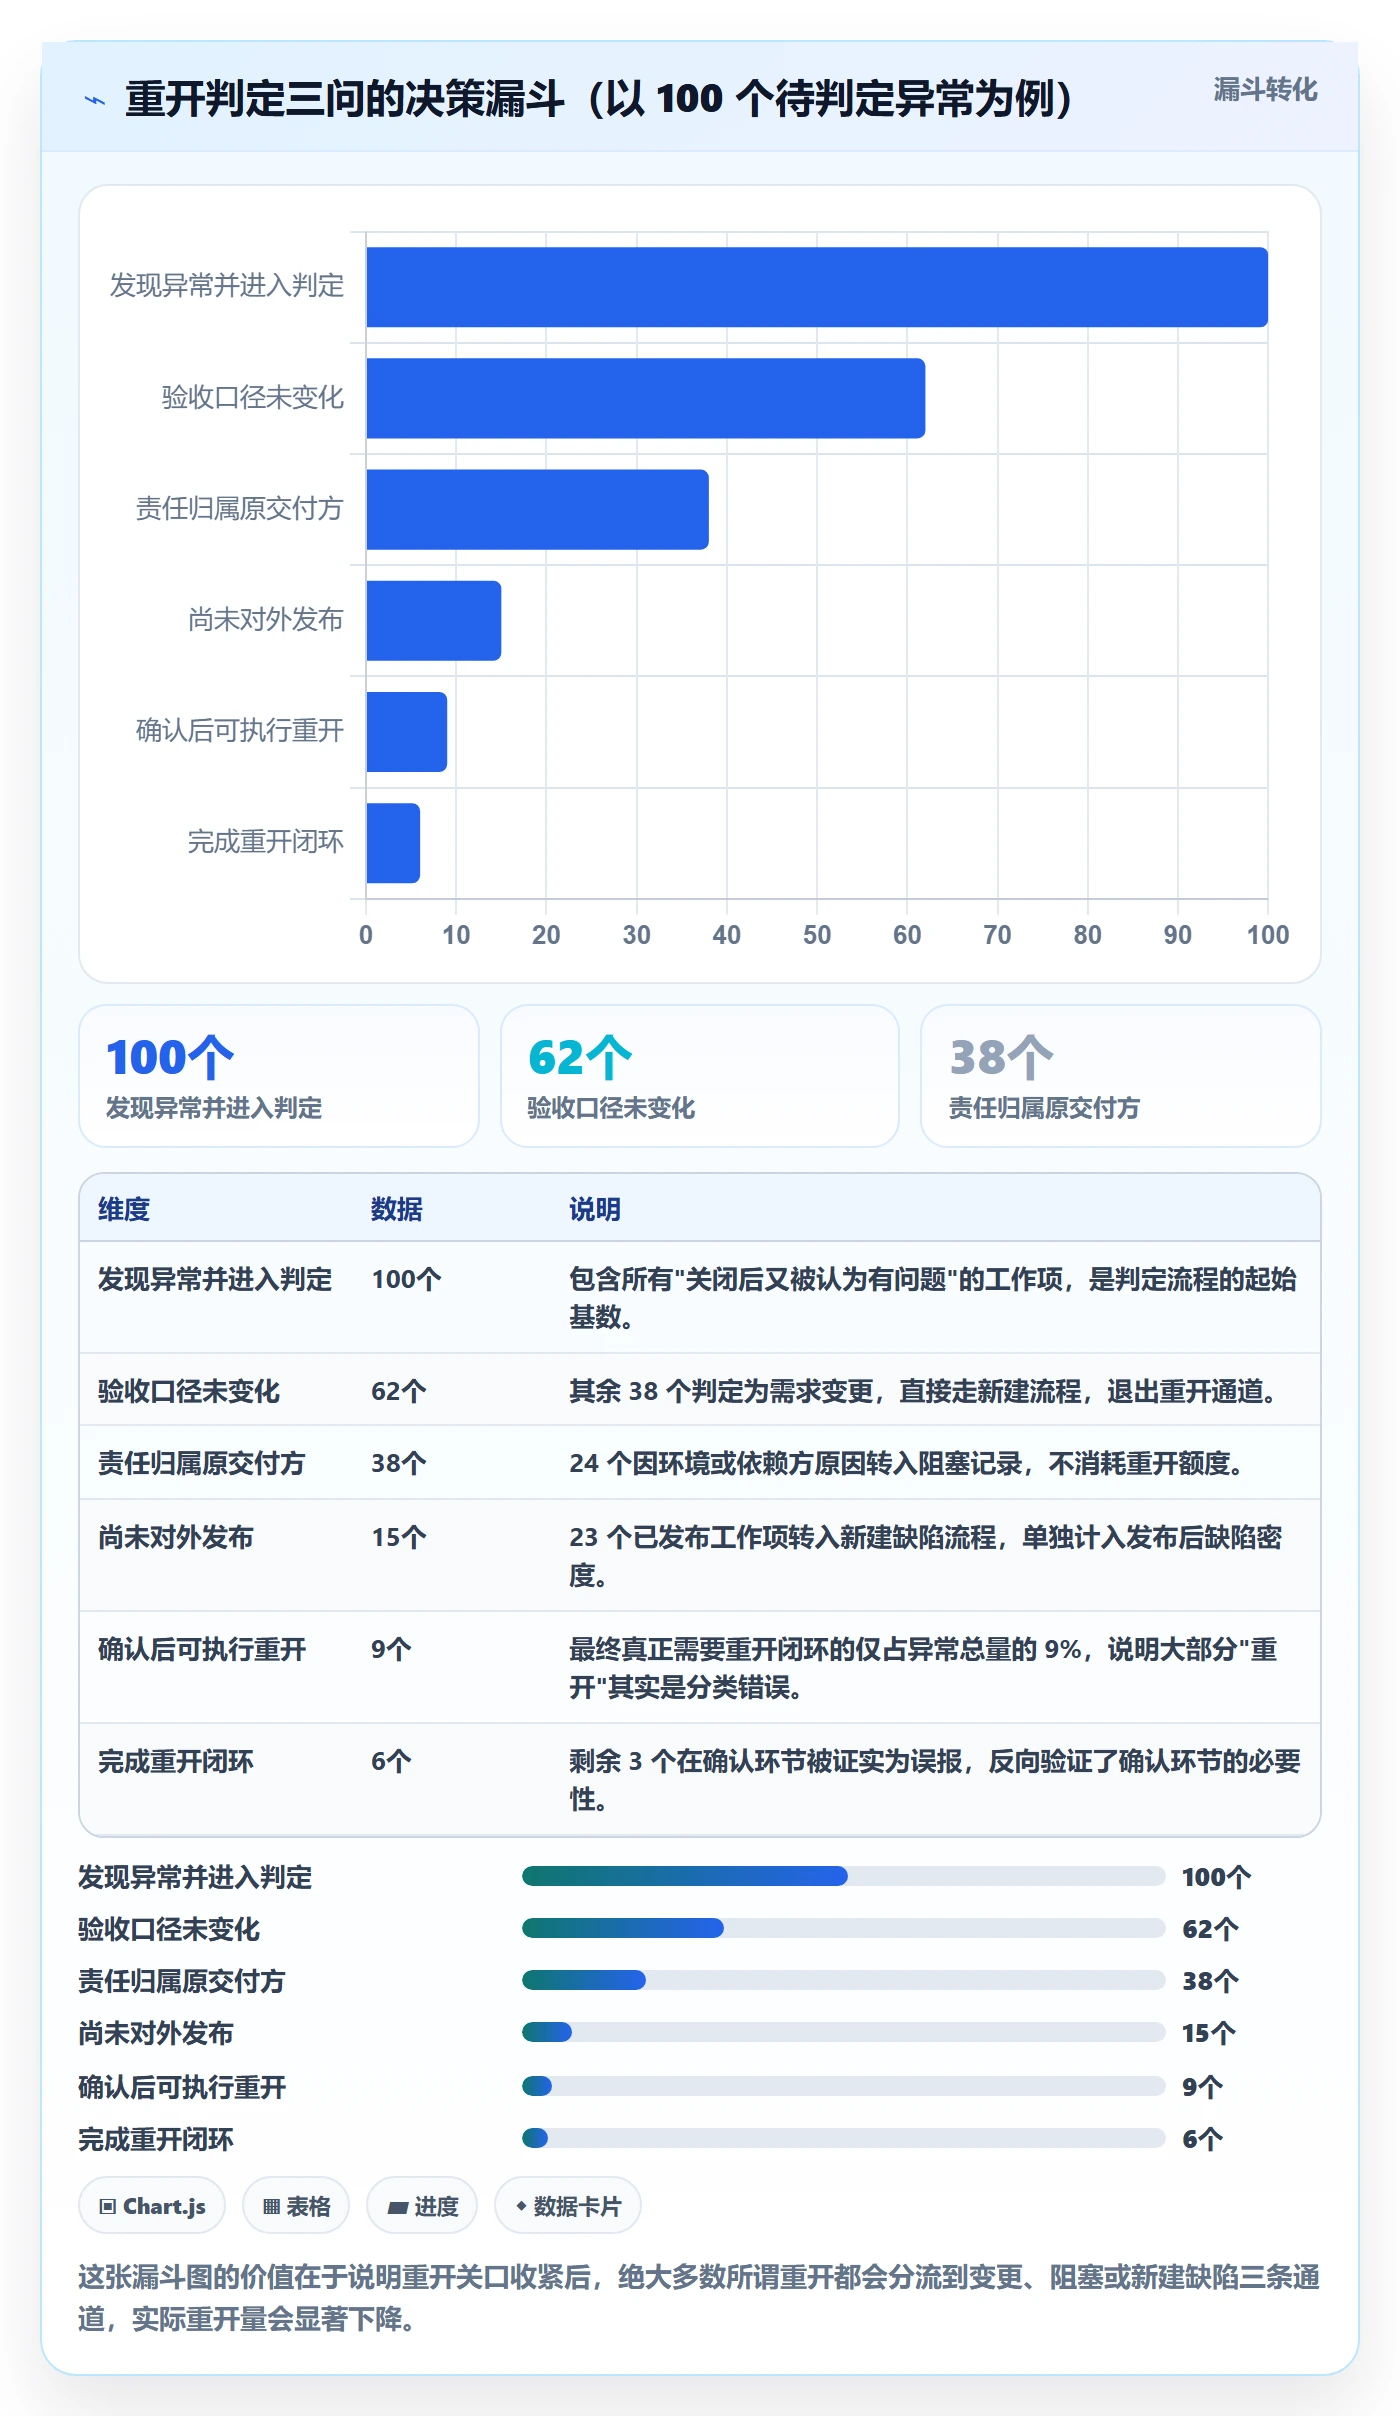This screenshot has height=2416, width=1400.
Task: Click progress bar showing 62个
Action: coord(844,1928)
